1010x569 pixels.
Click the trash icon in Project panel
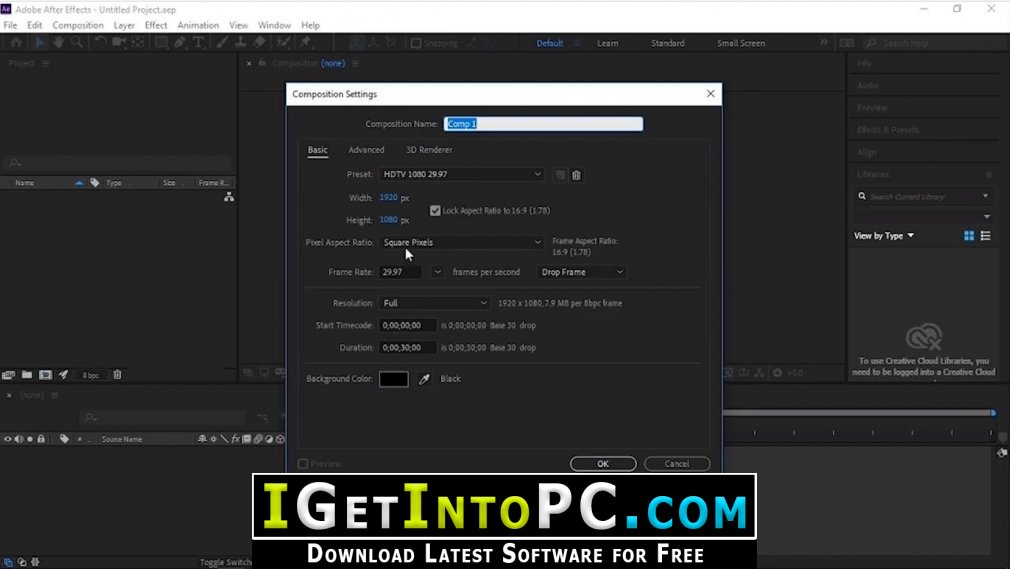pyautogui.click(x=117, y=375)
